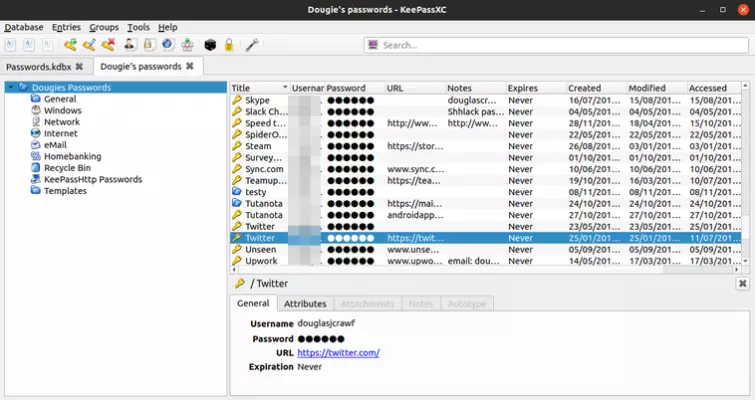
Task: Switch to the General details tab
Action: [x=253, y=303]
